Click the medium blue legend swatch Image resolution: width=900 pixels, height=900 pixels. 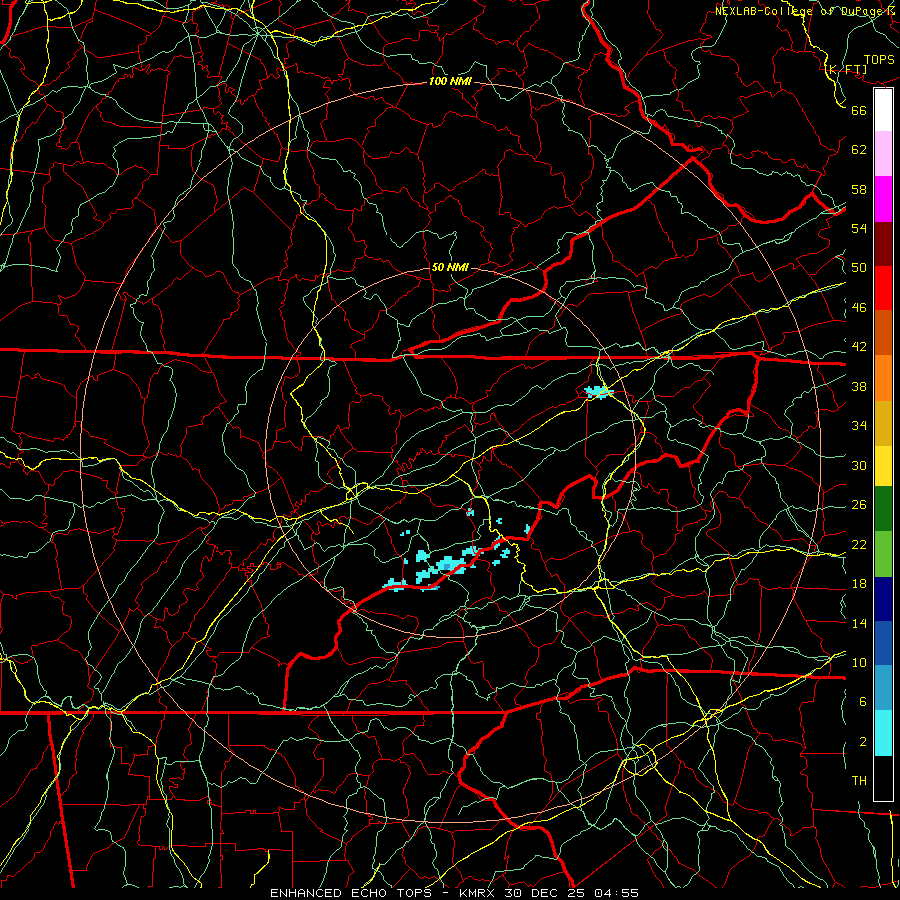pyautogui.click(x=883, y=643)
